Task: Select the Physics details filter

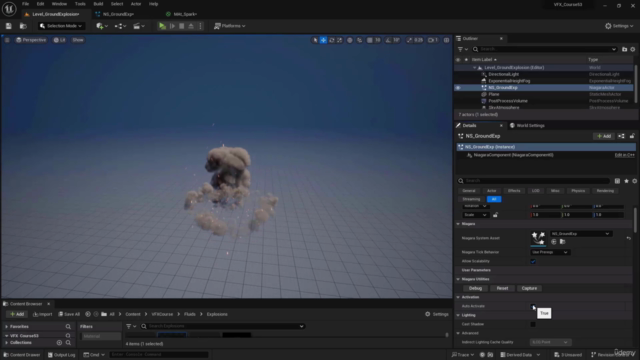Action: pyautogui.click(x=578, y=191)
